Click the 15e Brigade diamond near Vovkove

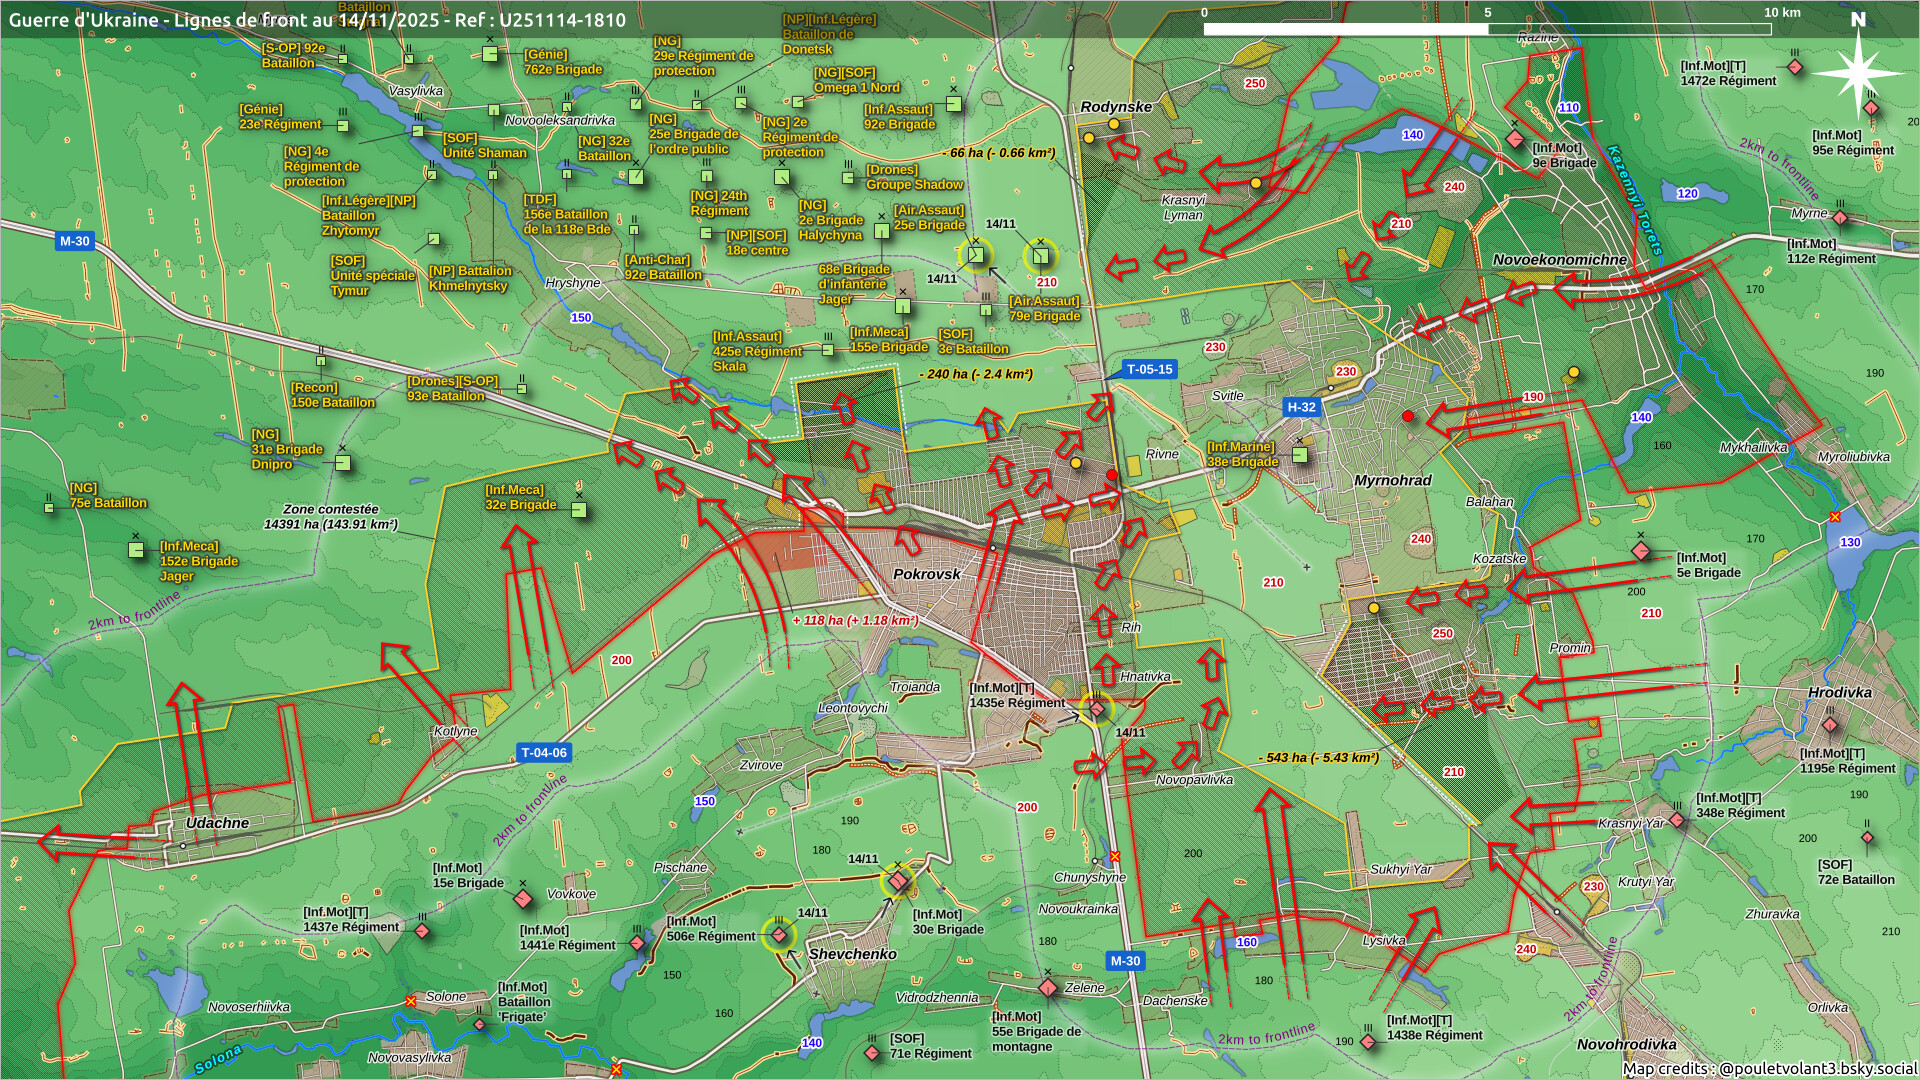tap(522, 899)
